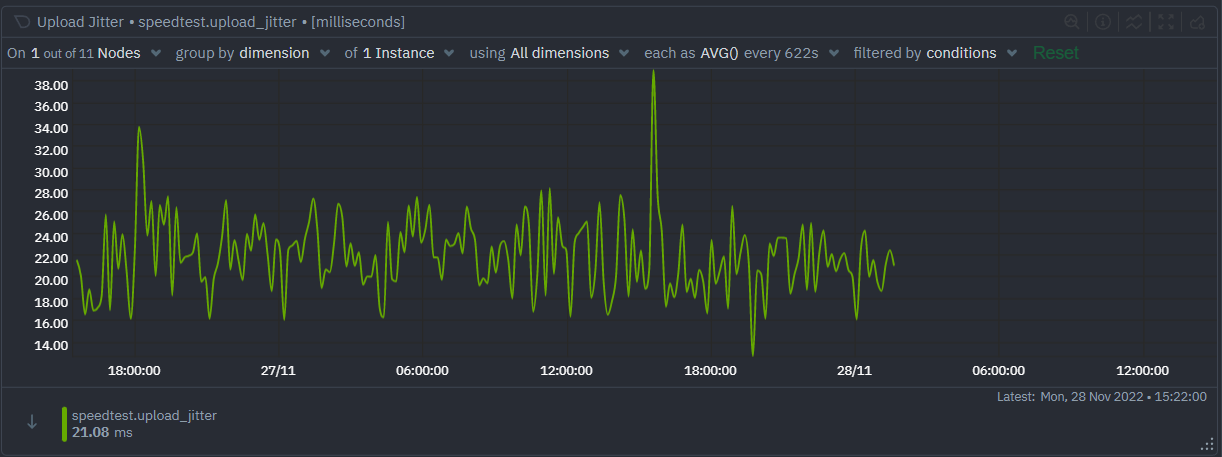The width and height of the screenshot is (1222, 457).
Task: Click the down arrow sort icon in legend
Action: coord(32,422)
